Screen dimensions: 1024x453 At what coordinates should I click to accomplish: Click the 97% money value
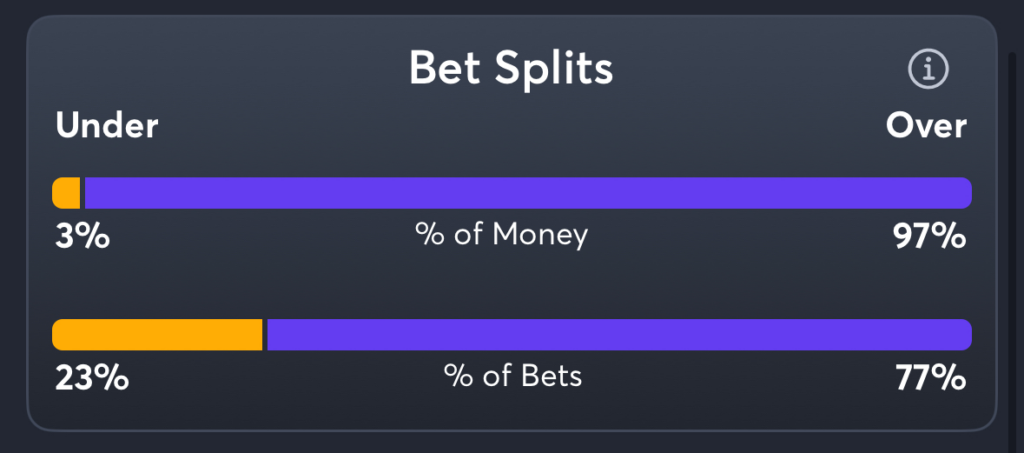(x=929, y=236)
